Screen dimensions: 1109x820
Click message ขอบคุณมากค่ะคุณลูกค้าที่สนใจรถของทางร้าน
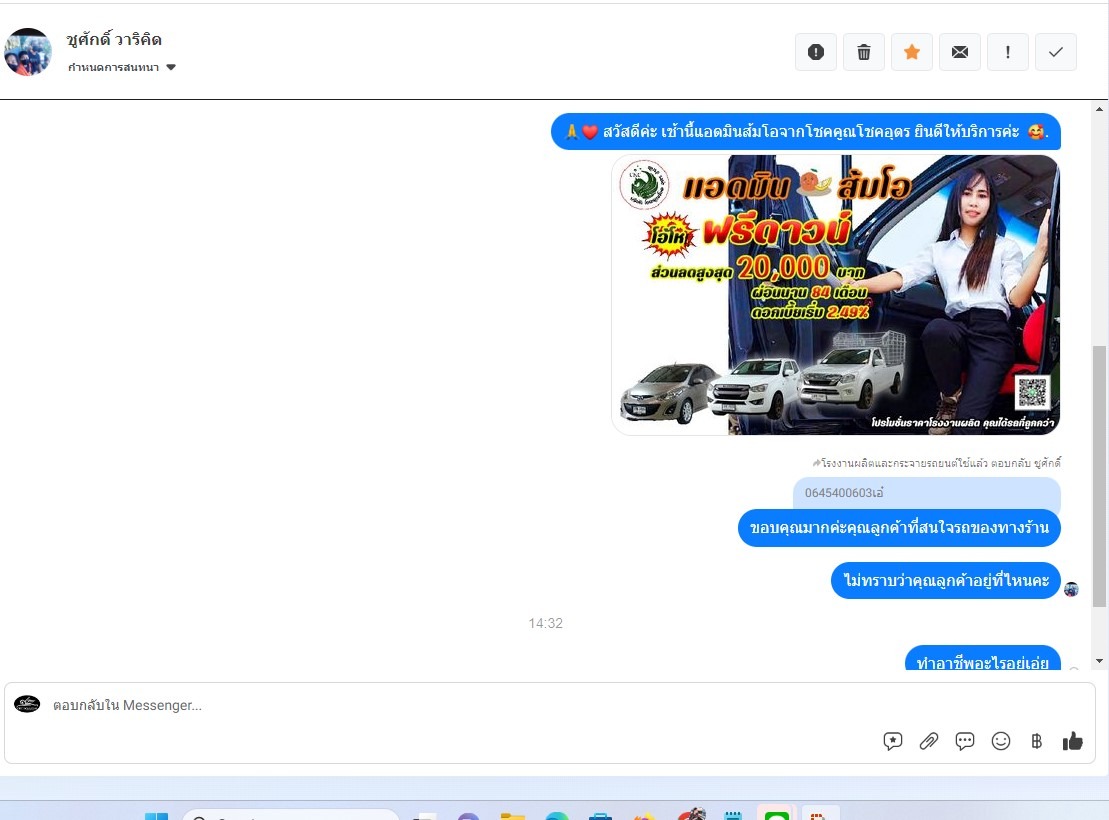click(x=899, y=528)
